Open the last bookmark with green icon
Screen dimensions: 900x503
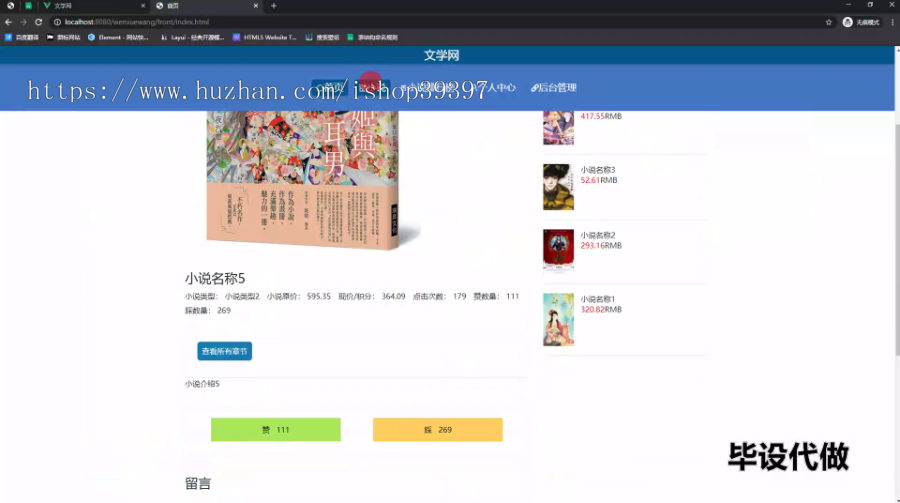pyautogui.click(x=372, y=37)
